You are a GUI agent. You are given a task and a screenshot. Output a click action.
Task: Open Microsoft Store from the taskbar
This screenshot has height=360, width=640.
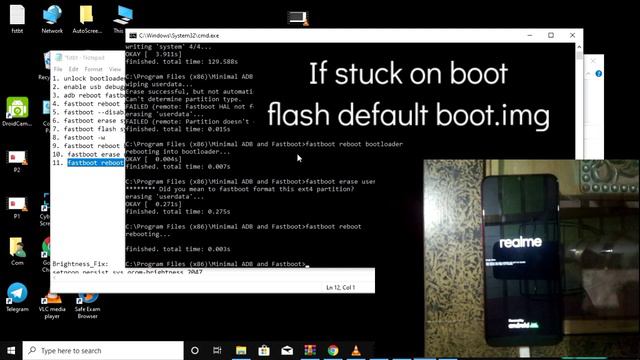click(x=264, y=351)
